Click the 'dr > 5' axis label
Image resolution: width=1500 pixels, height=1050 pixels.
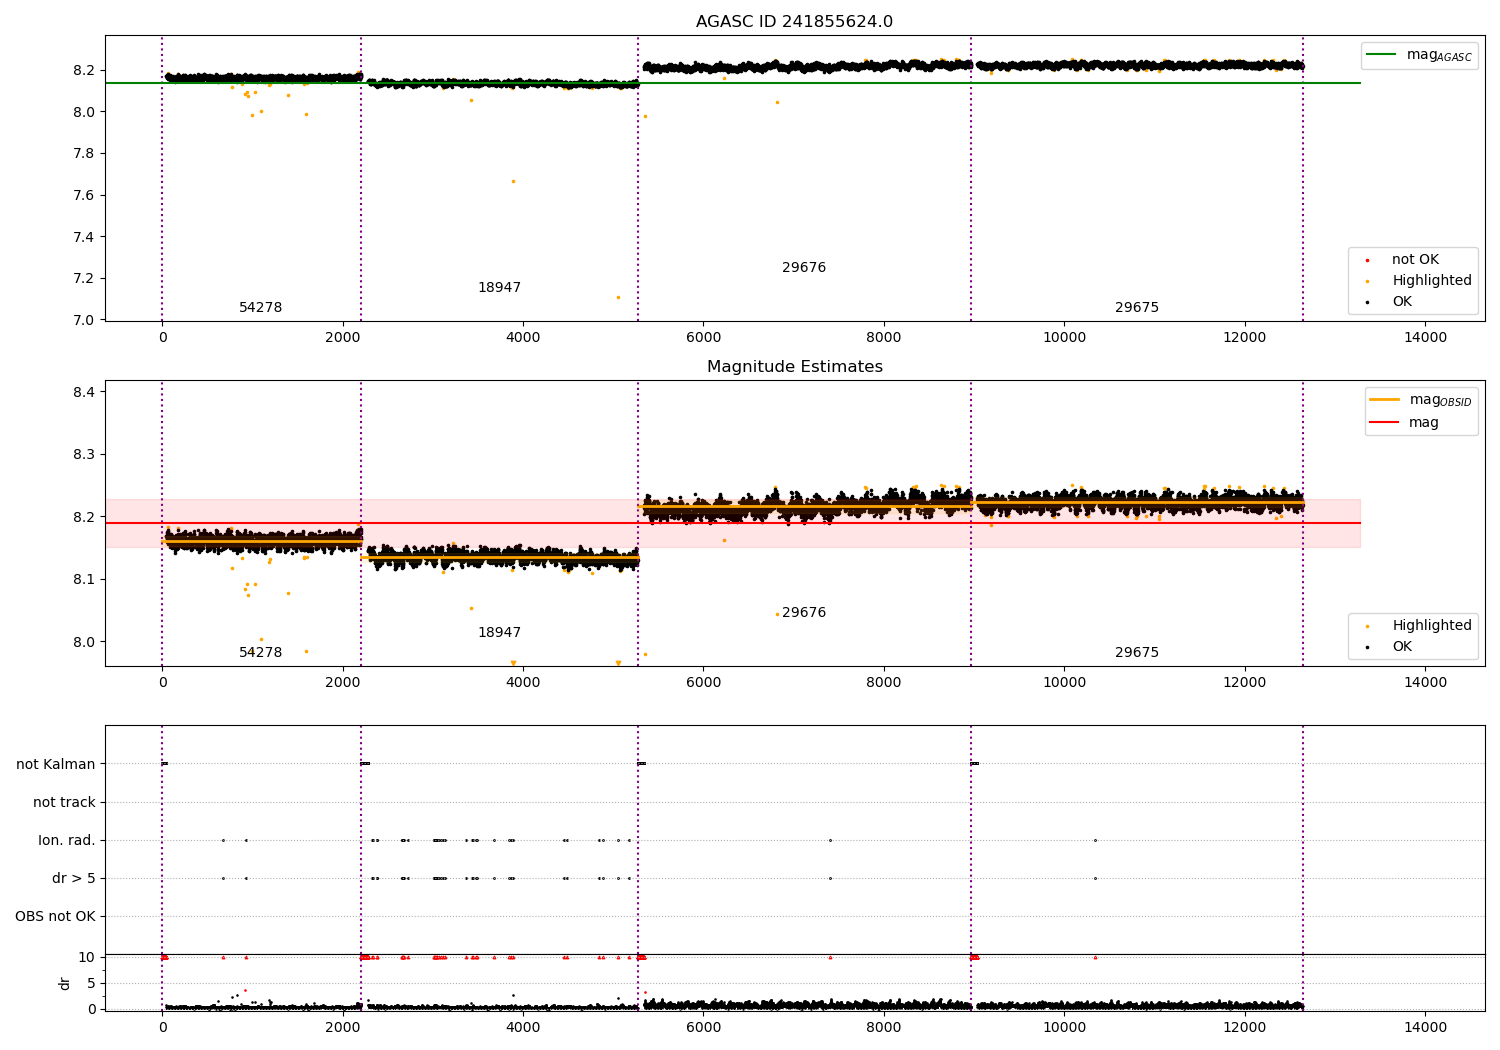(74, 879)
